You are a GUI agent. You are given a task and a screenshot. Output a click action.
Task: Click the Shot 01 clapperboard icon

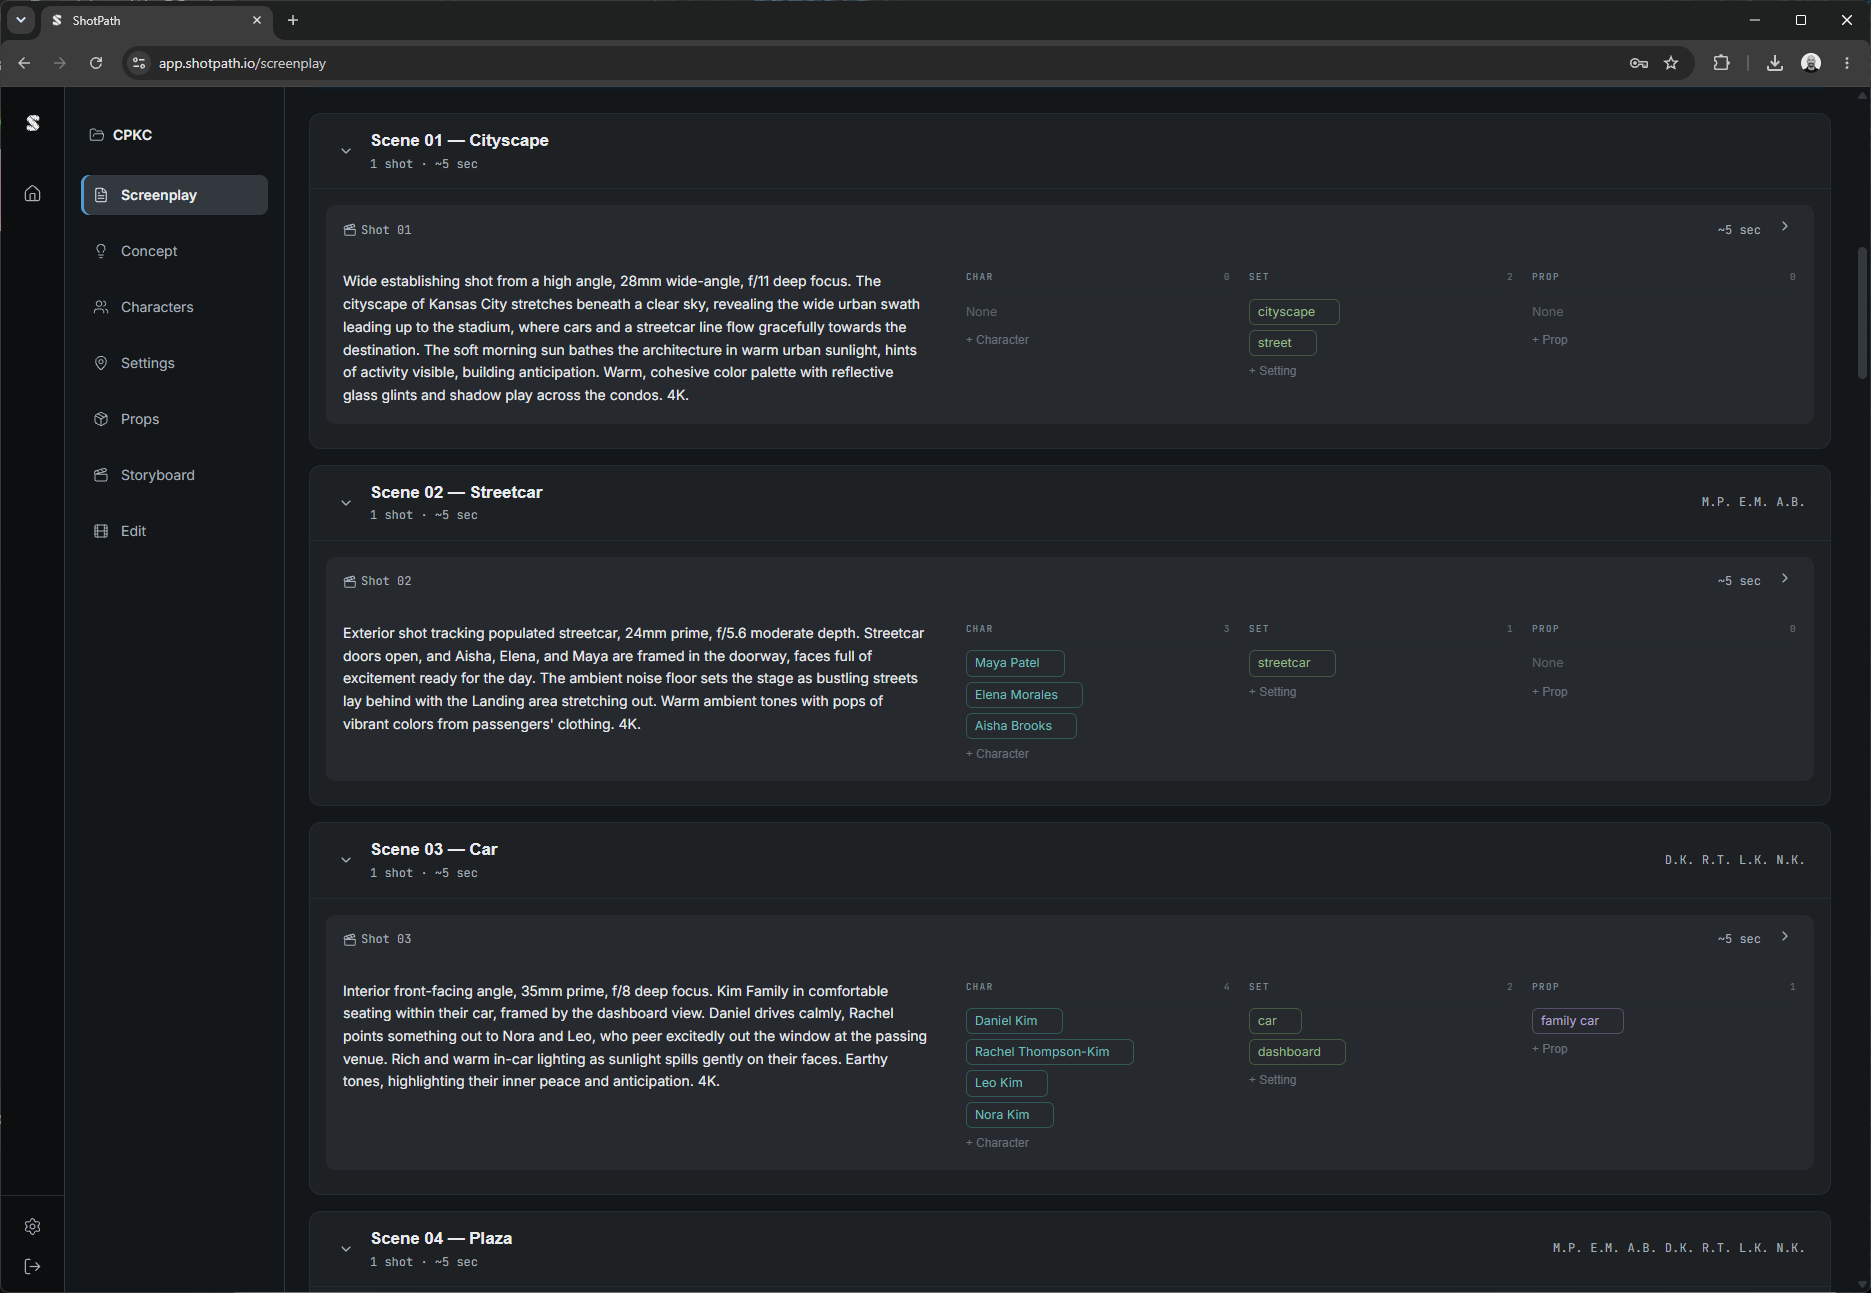tap(350, 230)
